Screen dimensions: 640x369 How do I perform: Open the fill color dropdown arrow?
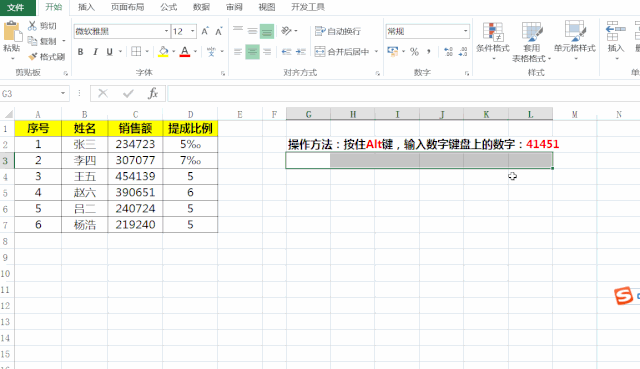173,51
